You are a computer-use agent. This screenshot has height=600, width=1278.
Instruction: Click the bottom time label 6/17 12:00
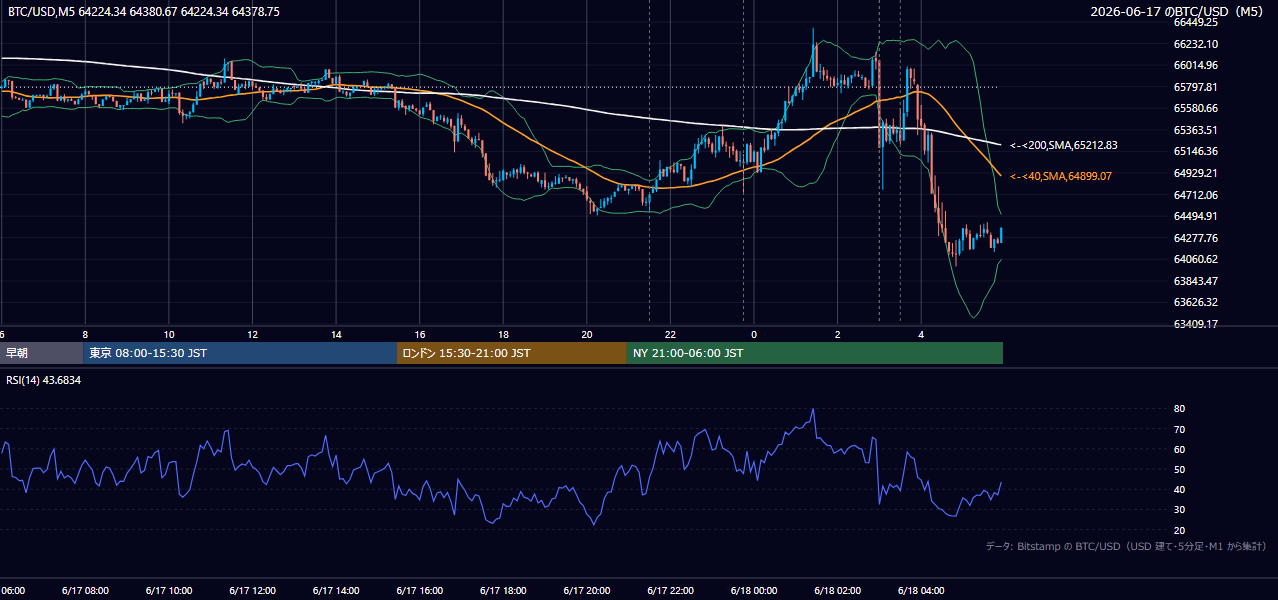pos(253,591)
